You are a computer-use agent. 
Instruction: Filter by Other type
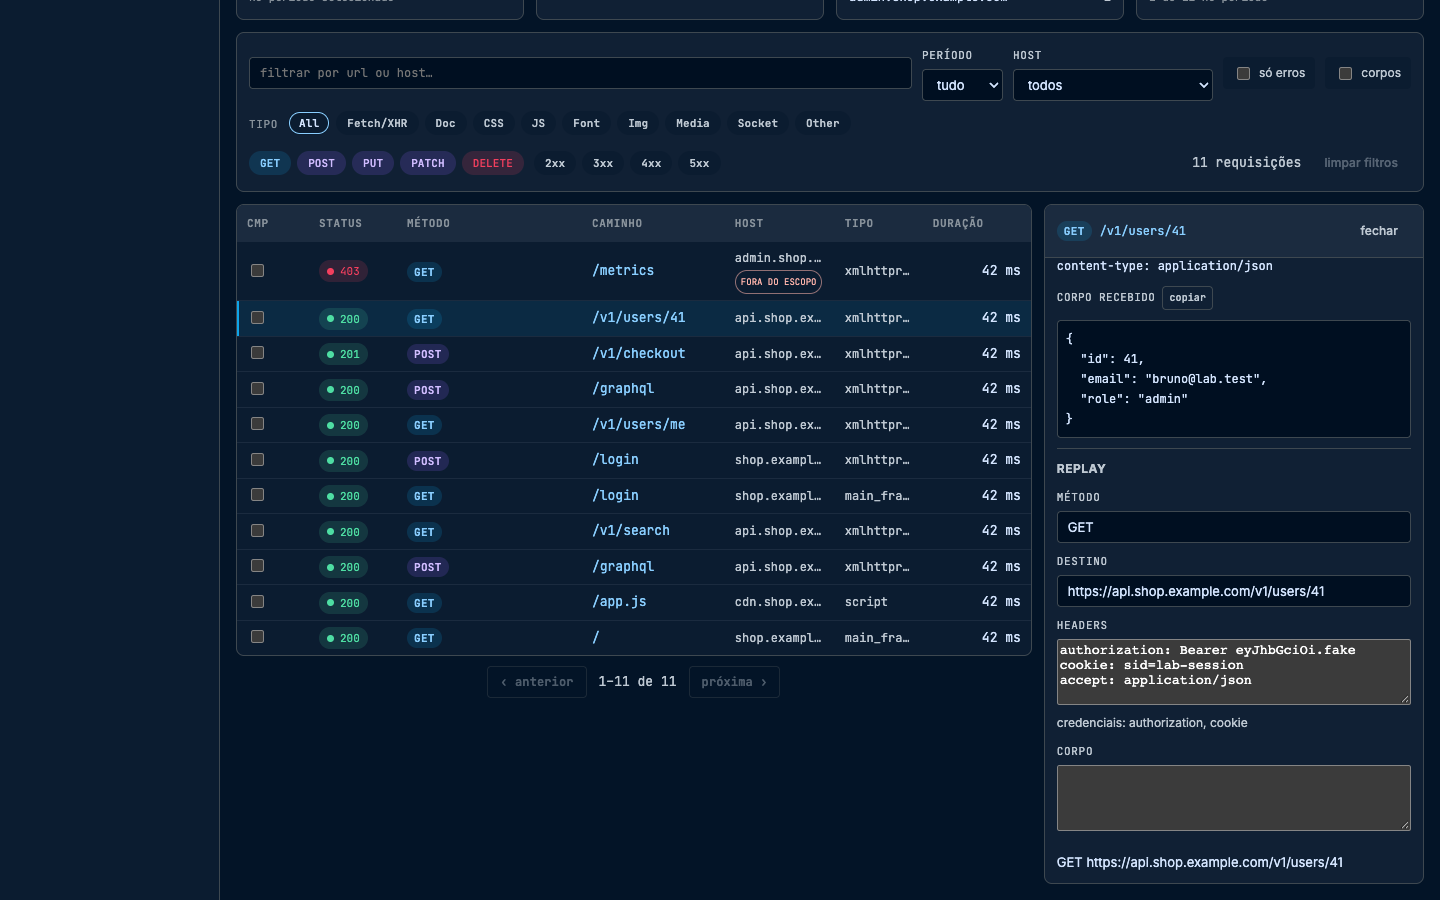[822, 123]
